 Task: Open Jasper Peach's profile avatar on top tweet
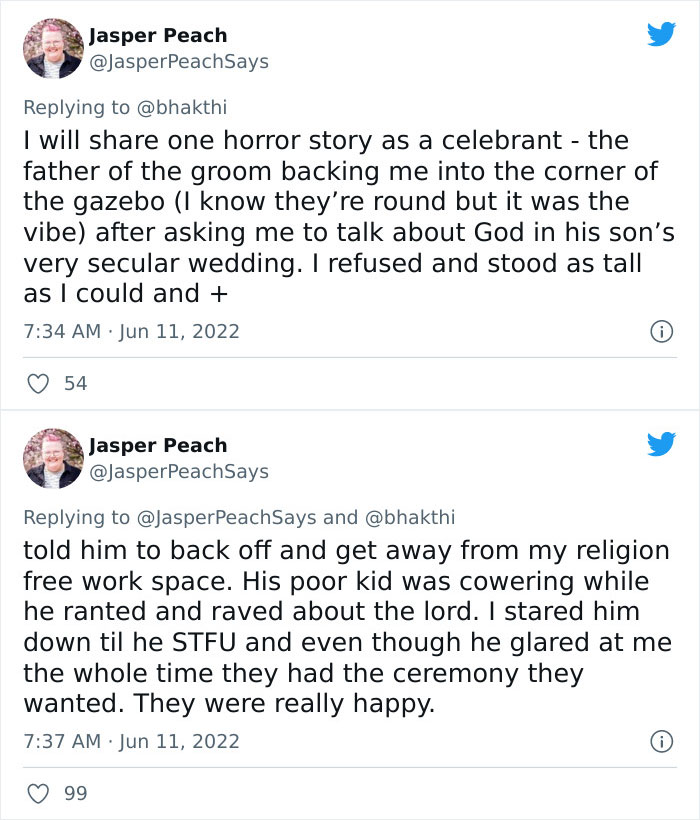[52, 48]
